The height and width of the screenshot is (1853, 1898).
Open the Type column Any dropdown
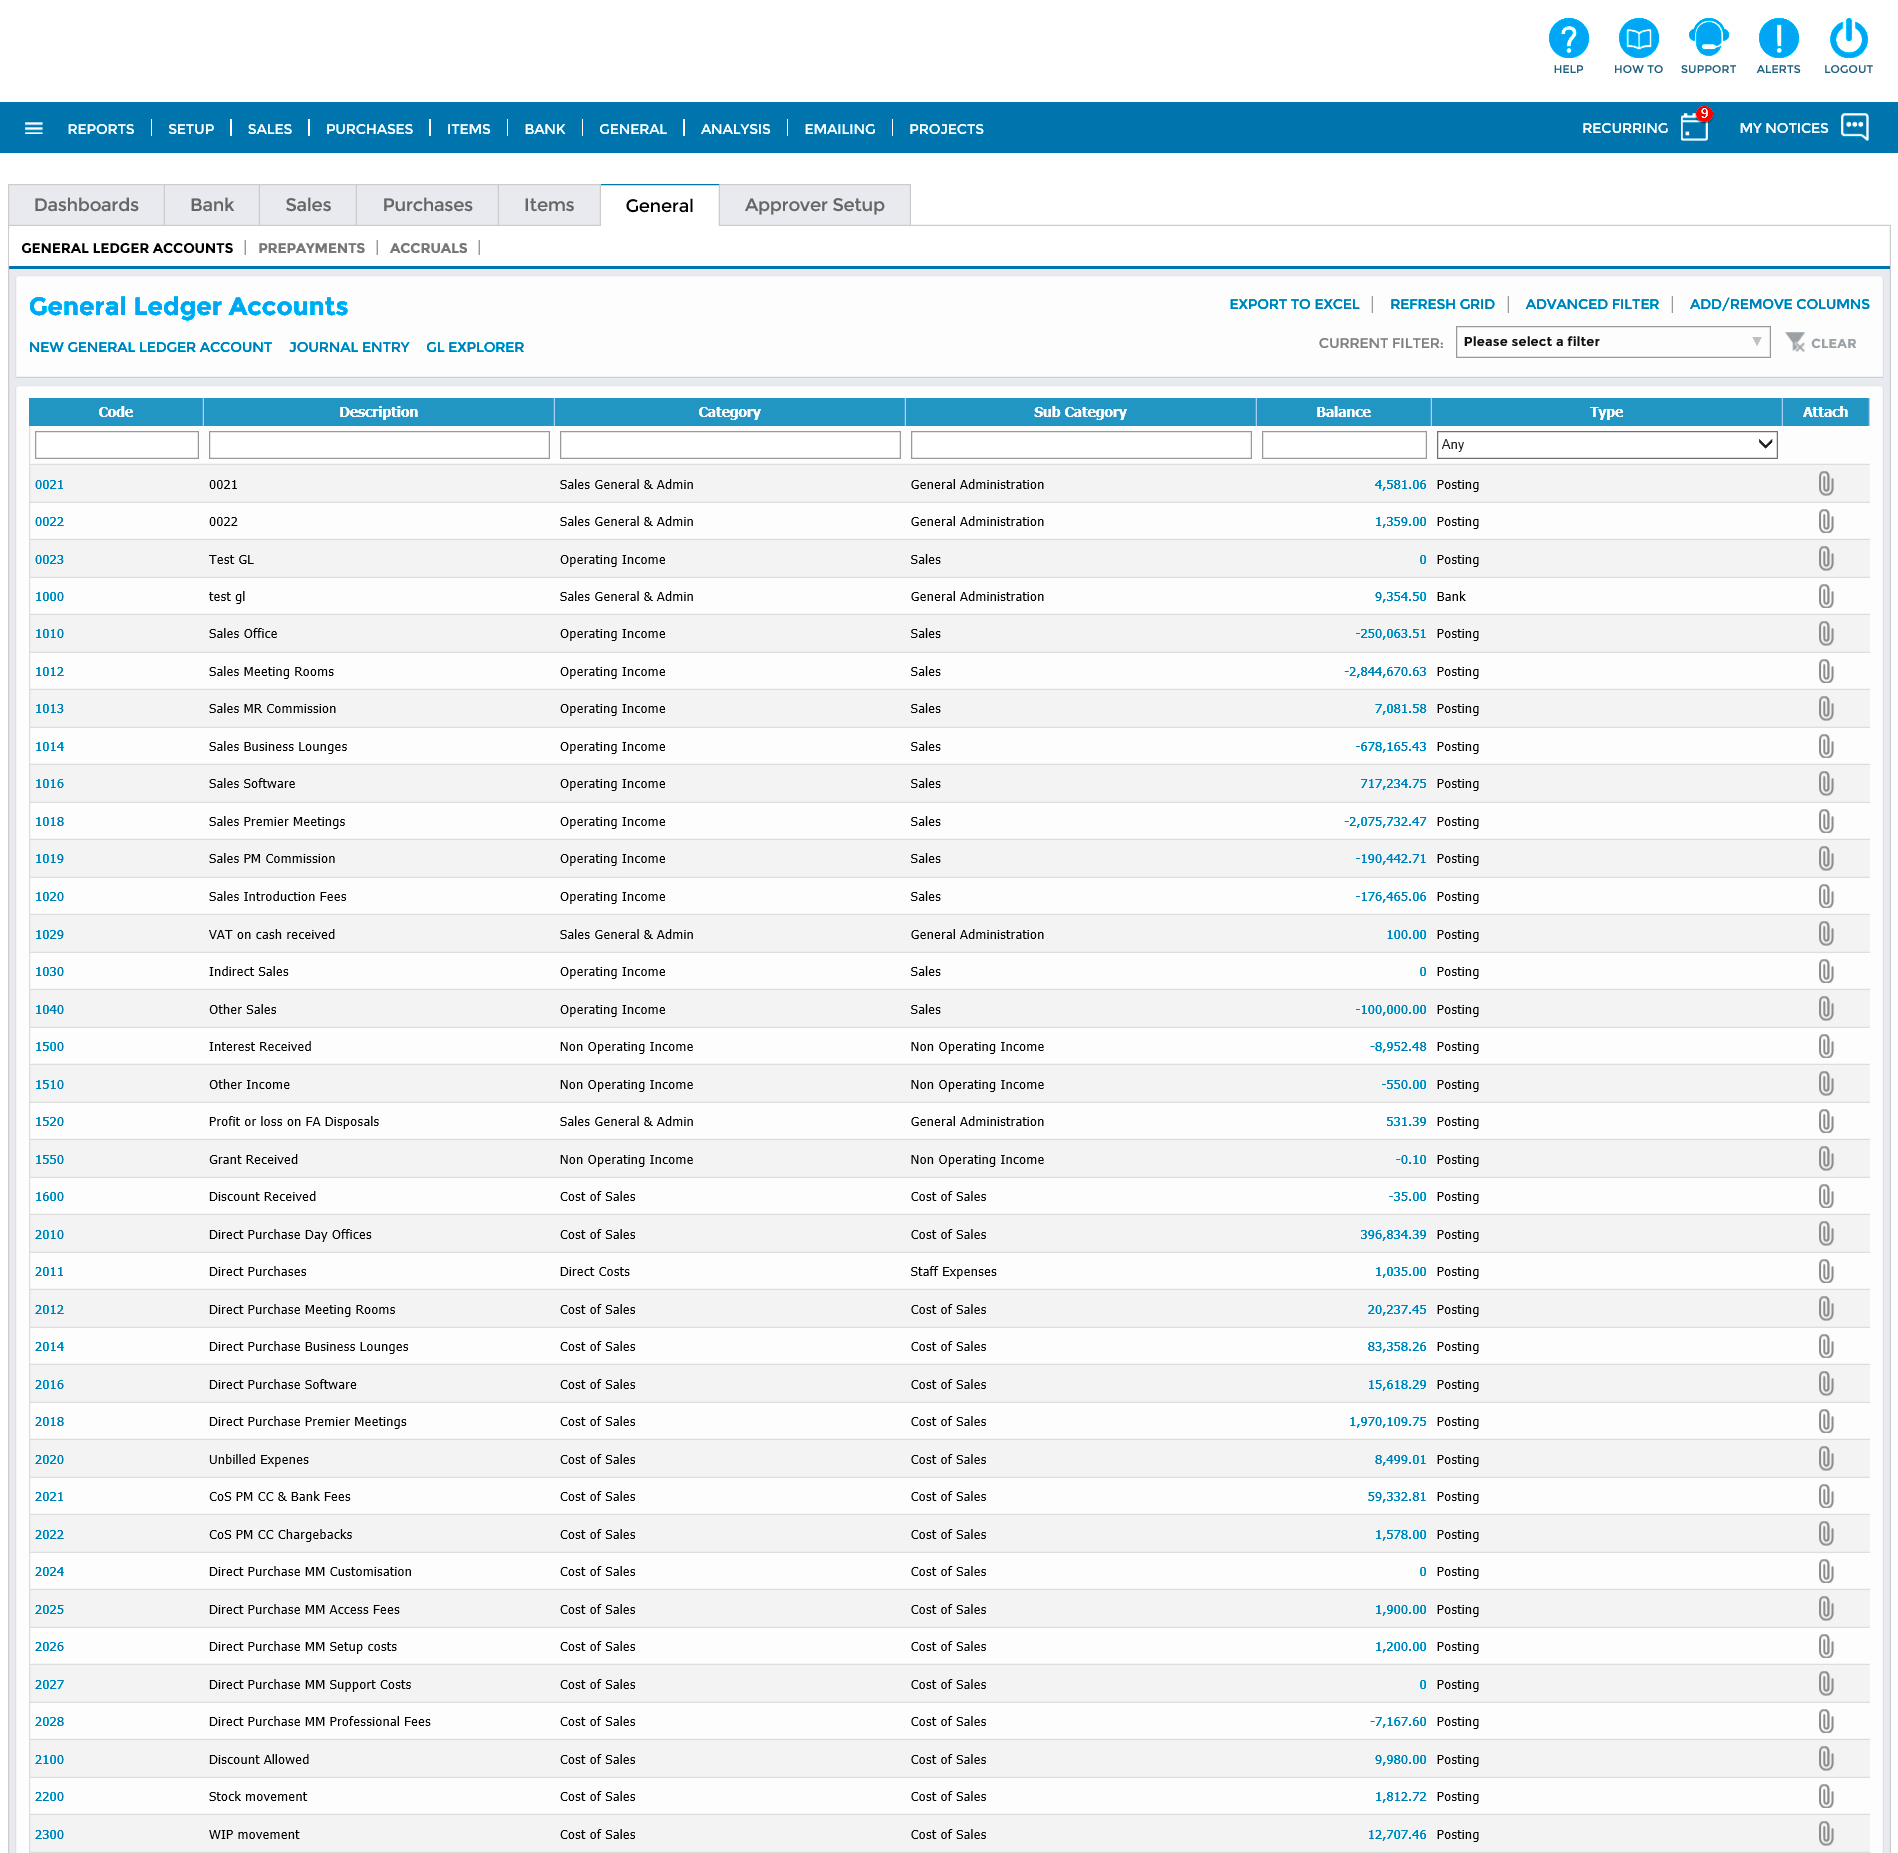pos(1606,444)
